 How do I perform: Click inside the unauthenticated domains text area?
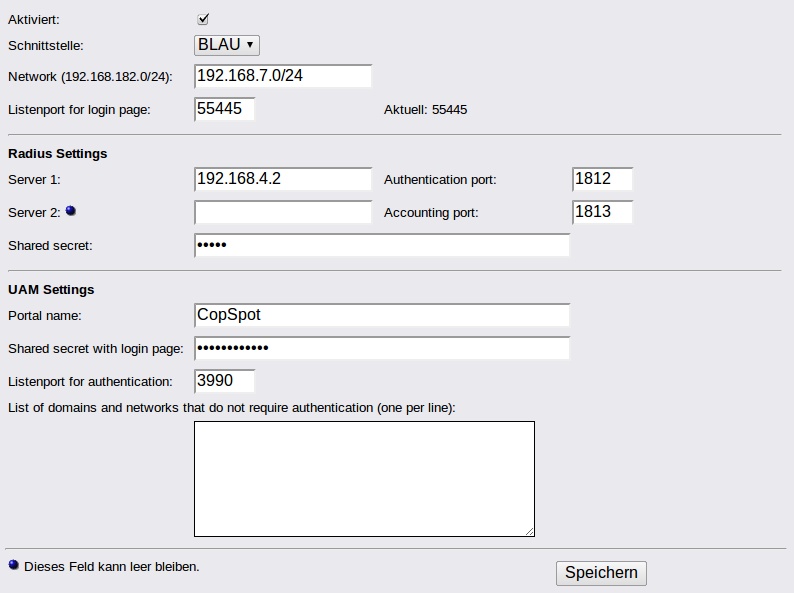[364, 478]
